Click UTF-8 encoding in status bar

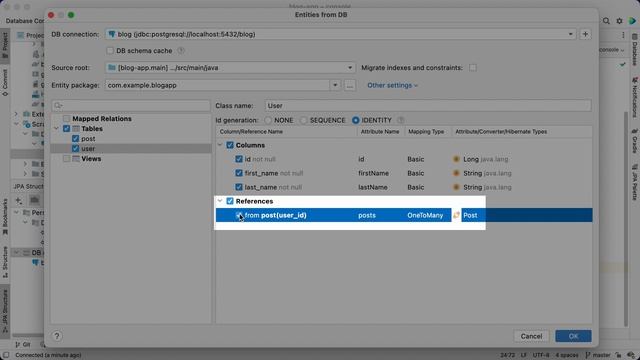tap(541, 355)
